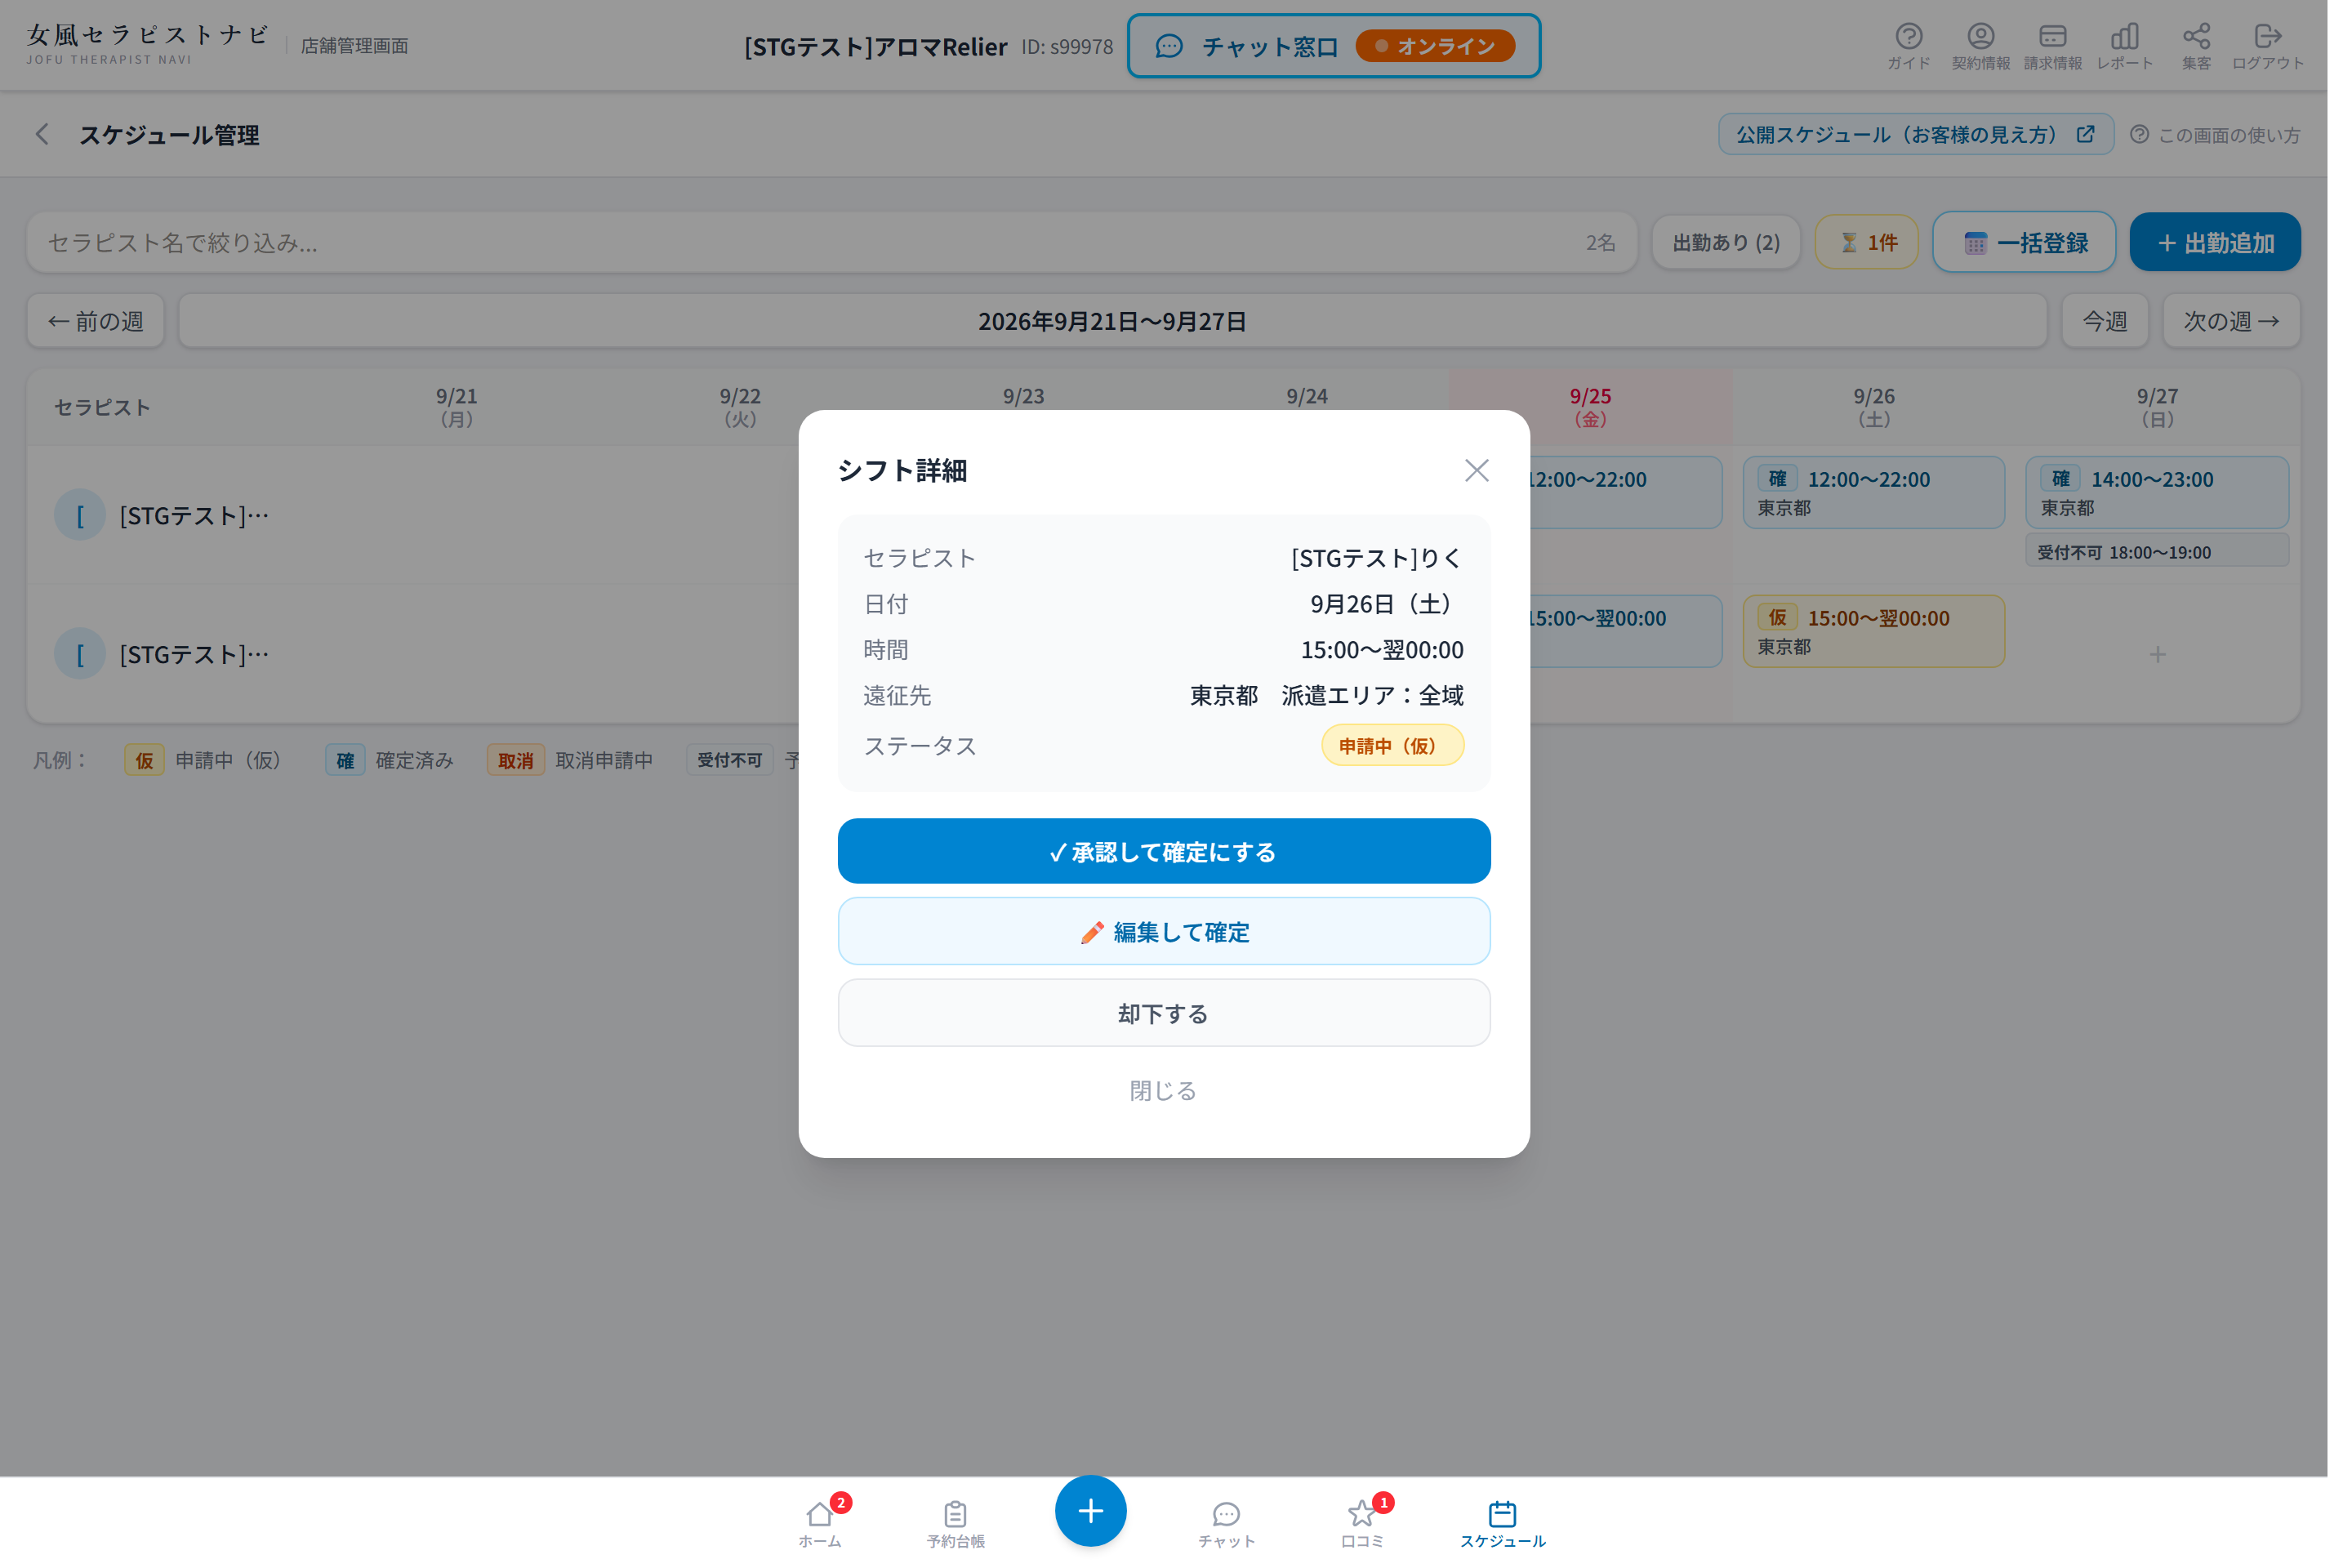Click この画面の使い方 help link
The height and width of the screenshot is (1568, 2352).
click(x=2215, y=135)
